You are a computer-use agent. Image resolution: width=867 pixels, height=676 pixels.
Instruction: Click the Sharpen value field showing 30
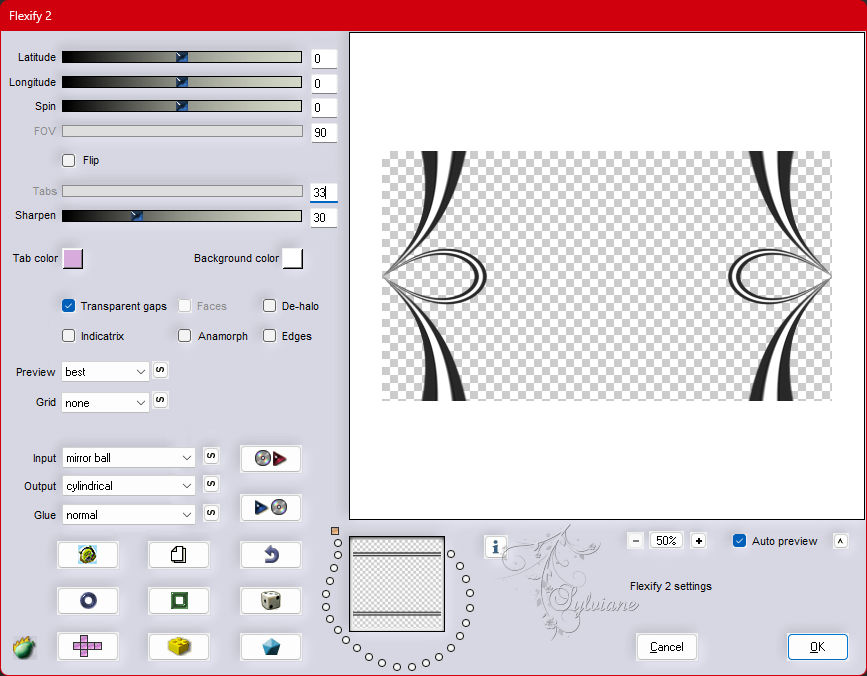coord(324,218)
